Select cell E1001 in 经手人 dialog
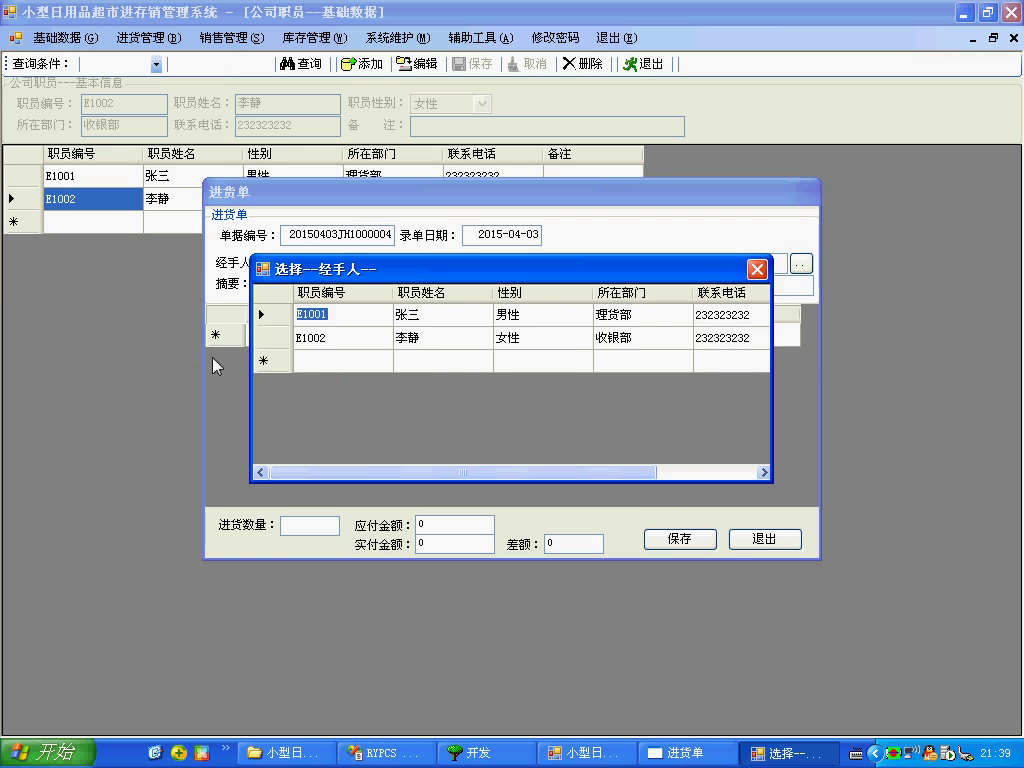Screen dimensions: 1024x768 coord(343,315)
